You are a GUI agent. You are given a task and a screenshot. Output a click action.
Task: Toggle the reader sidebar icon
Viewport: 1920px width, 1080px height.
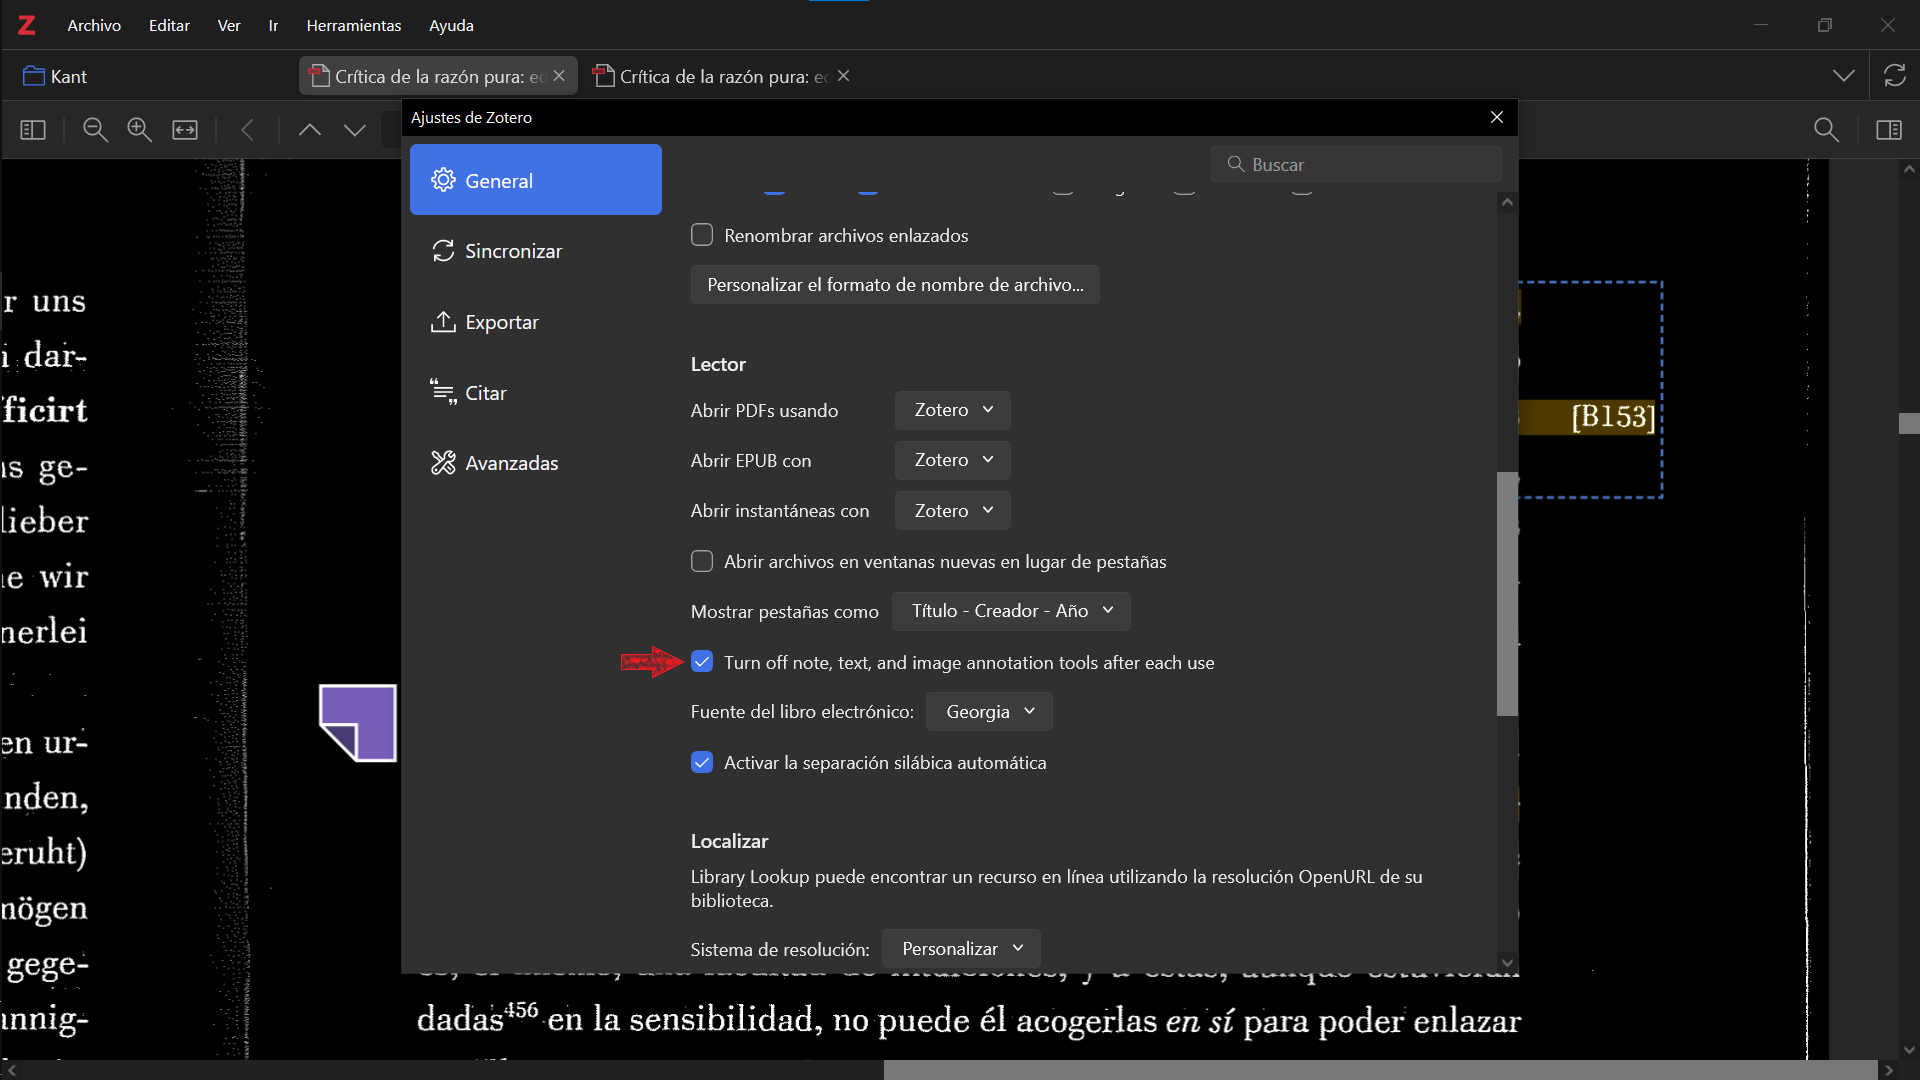(x=33, y=130)
